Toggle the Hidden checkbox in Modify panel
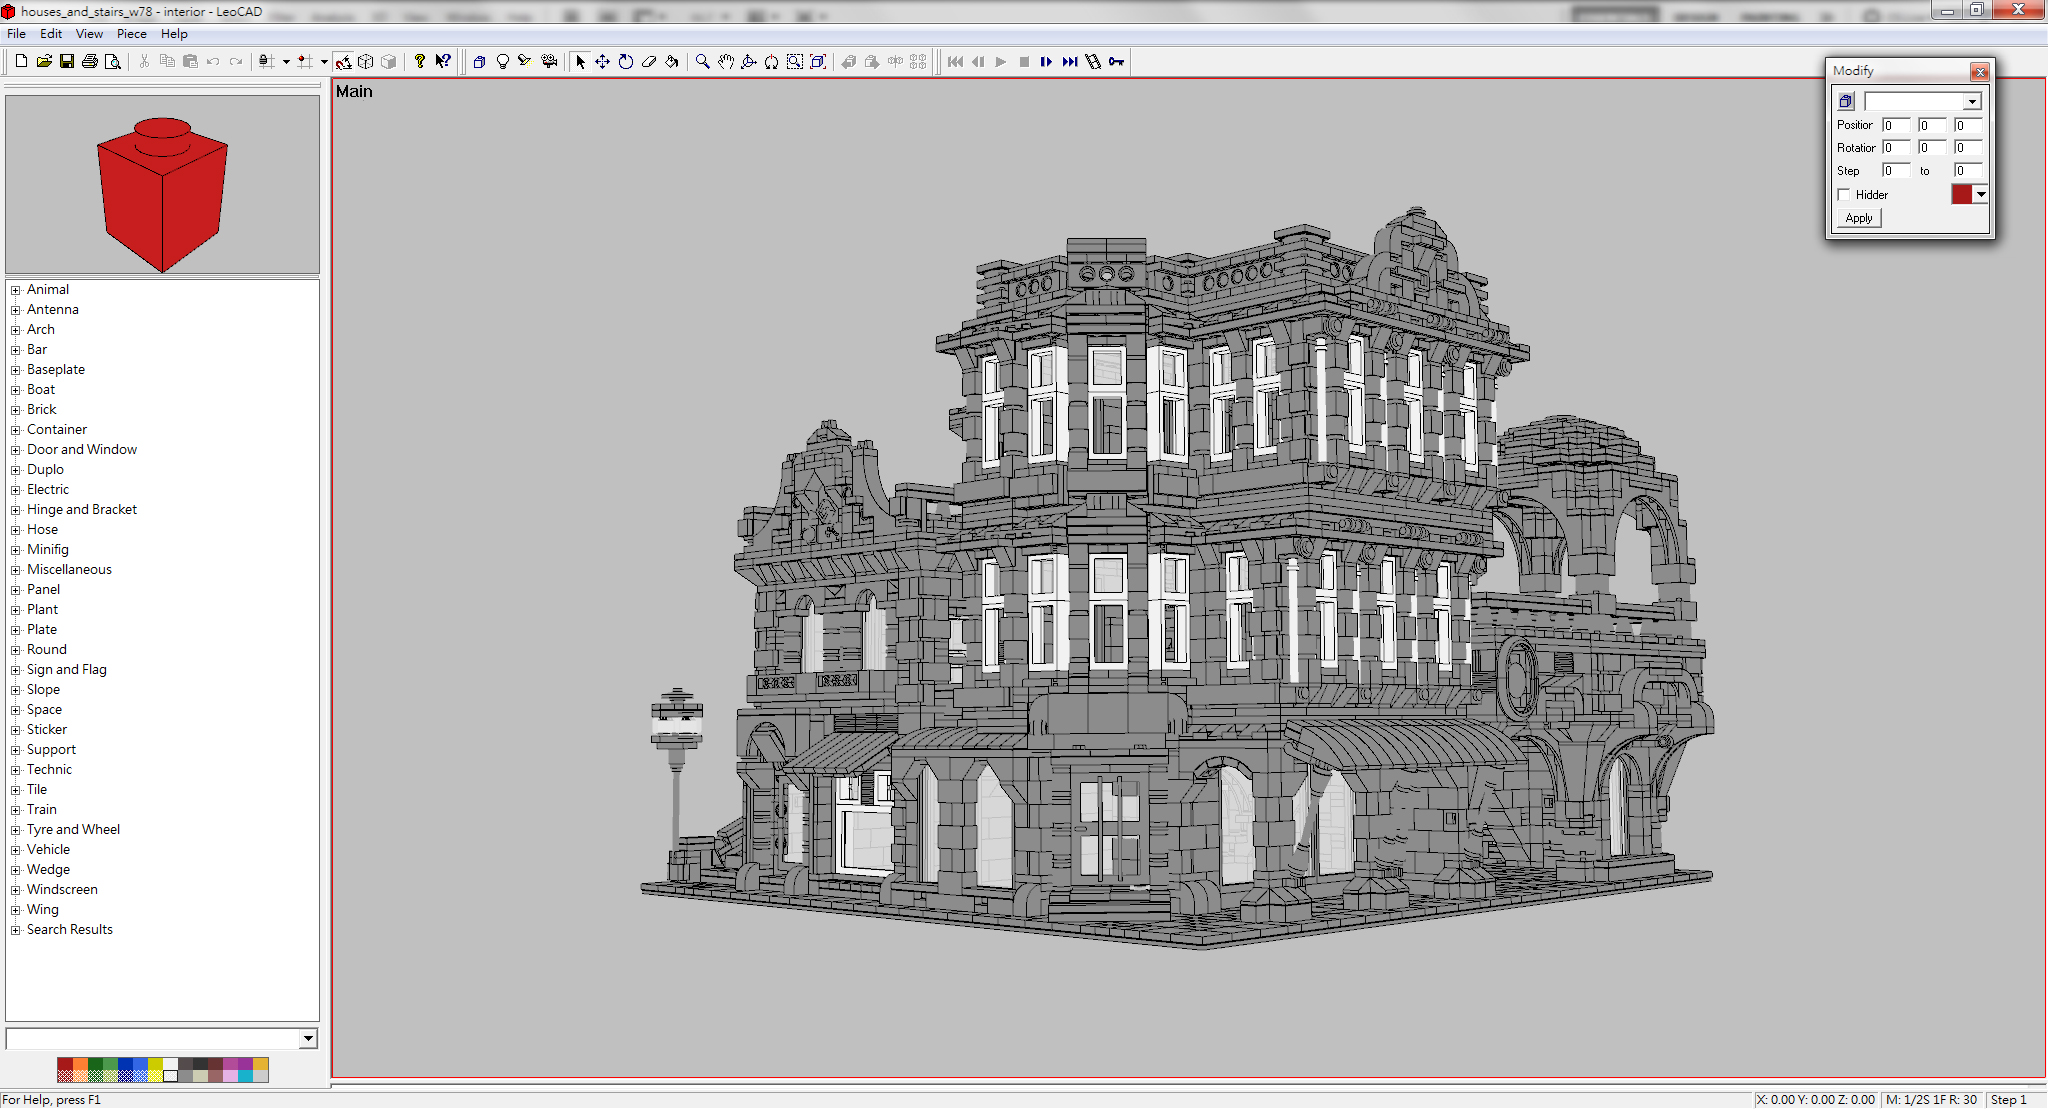 coord(1845,194)
